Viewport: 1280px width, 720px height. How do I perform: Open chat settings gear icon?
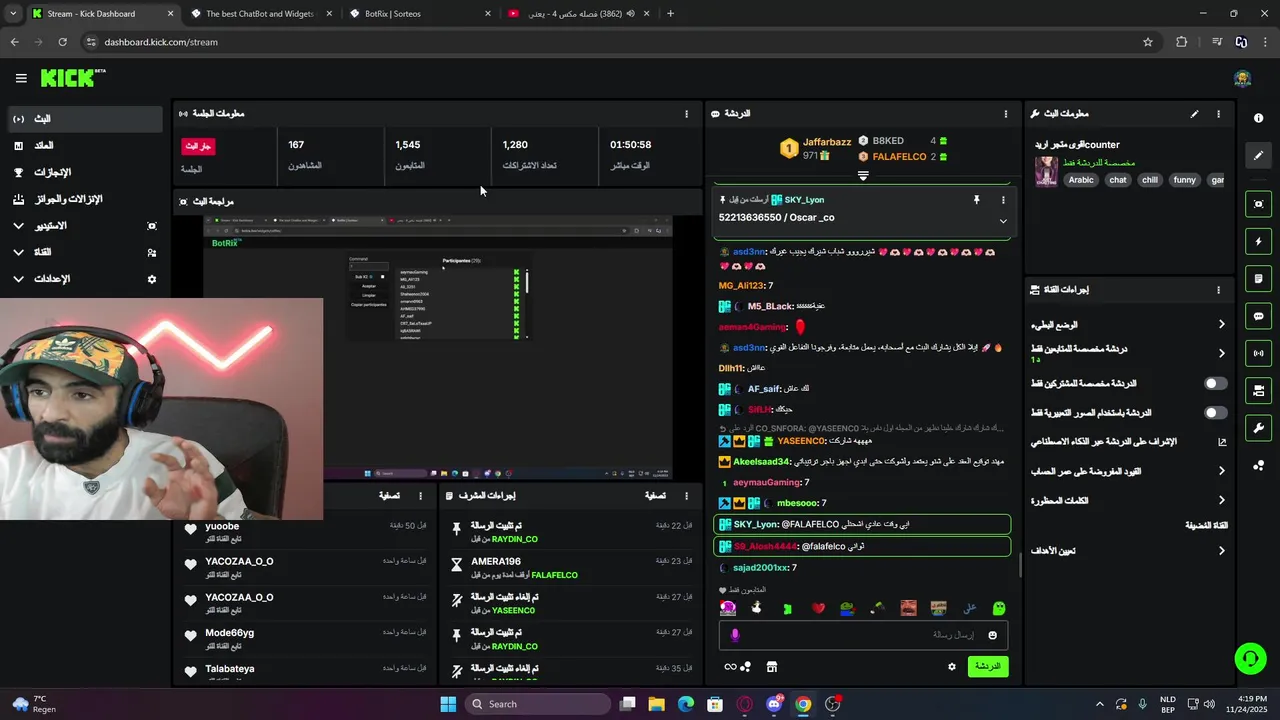coord(952,667)
